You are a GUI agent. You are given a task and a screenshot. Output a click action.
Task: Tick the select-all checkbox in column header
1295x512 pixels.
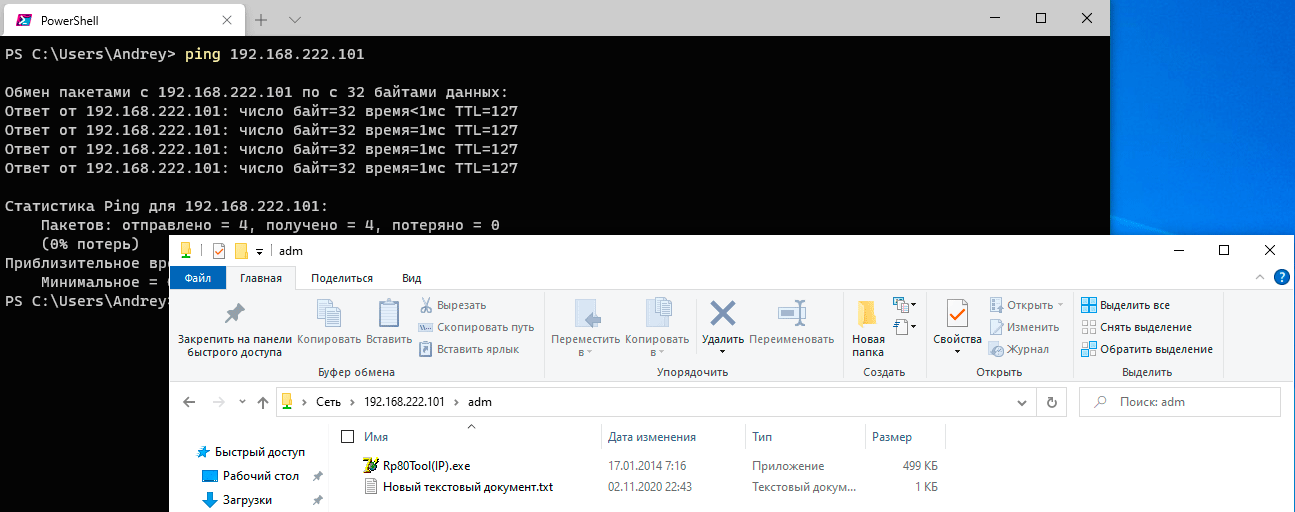(347, 436)
